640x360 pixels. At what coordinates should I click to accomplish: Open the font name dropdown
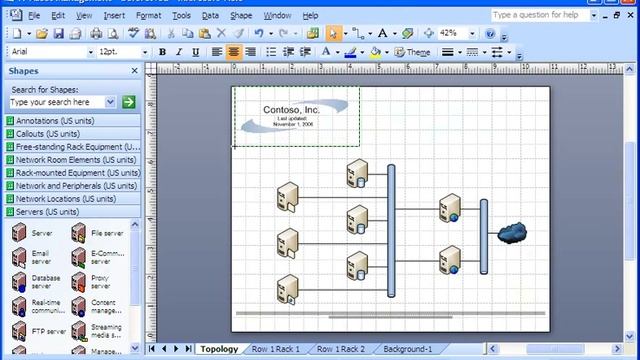(x=91, y=52)
